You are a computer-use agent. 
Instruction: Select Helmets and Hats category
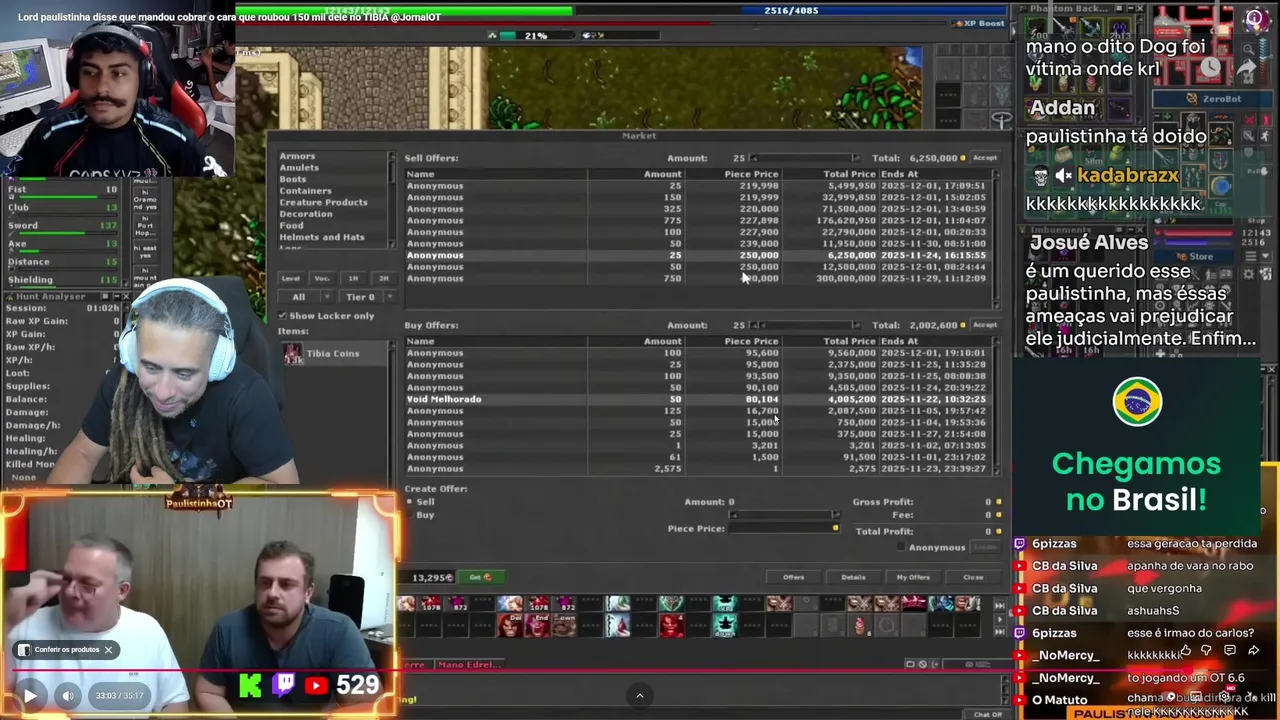point(322,237)
